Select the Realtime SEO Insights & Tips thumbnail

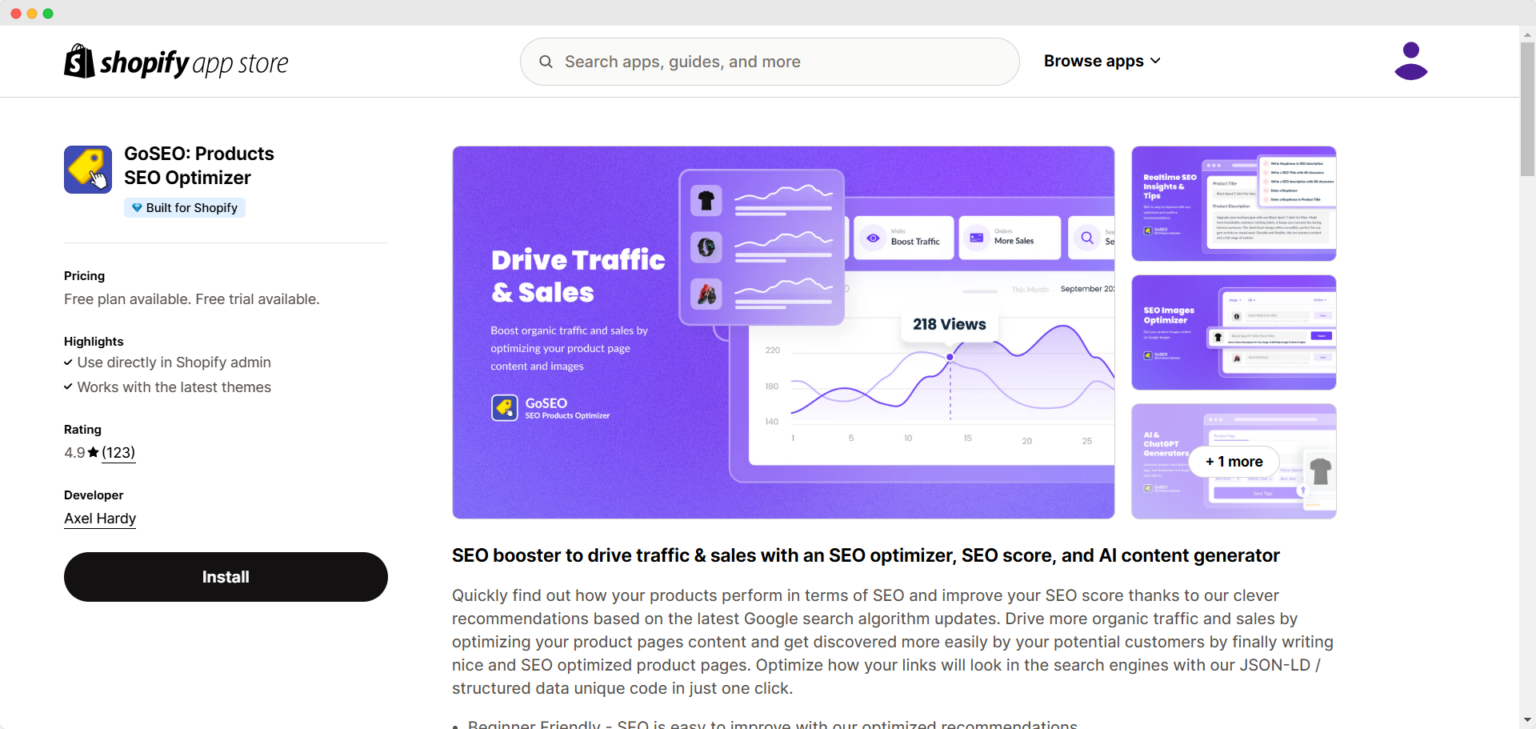tap(1233, 203)
